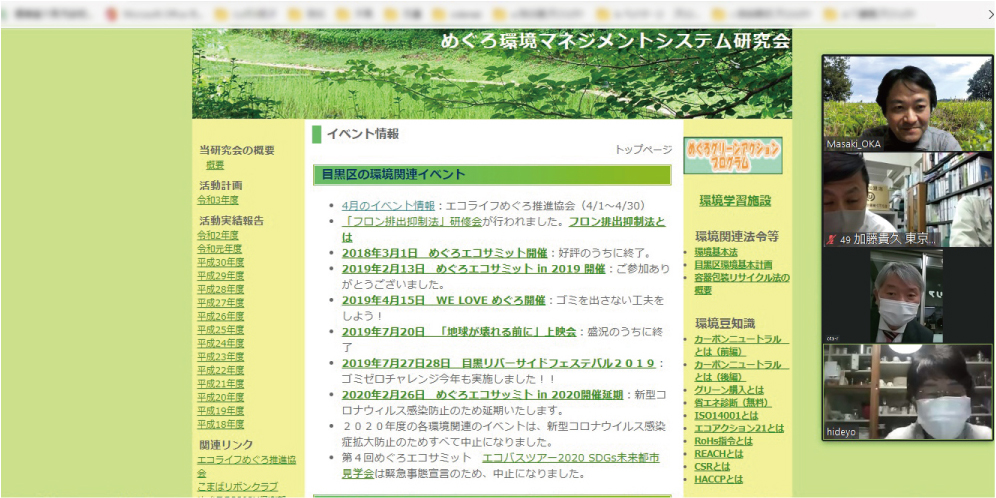Open 平成24年度 activity report
996x498 pixels.
click(220, 343)
